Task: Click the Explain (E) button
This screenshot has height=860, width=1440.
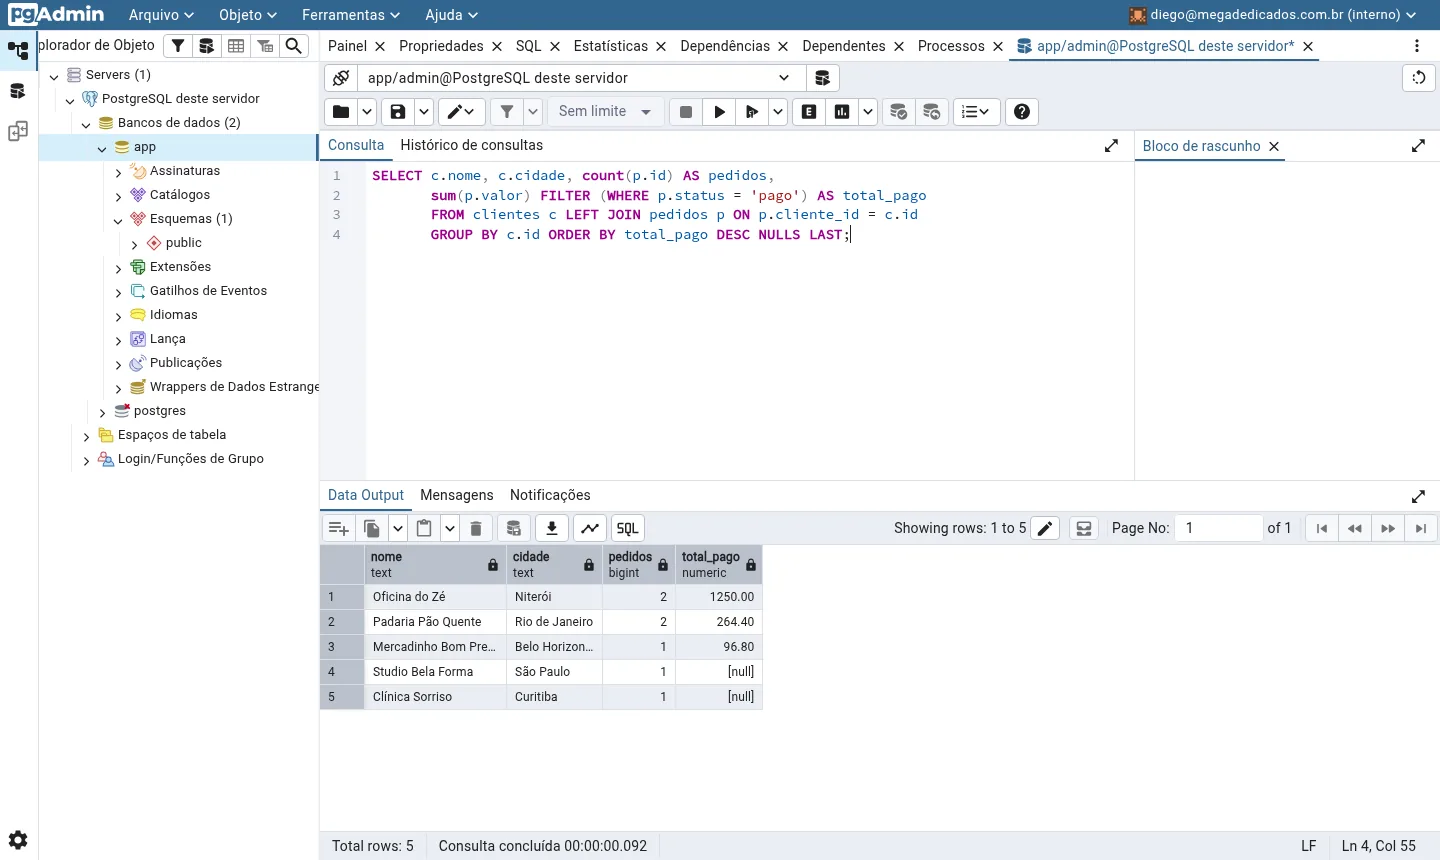Action: tap(809, 112)
